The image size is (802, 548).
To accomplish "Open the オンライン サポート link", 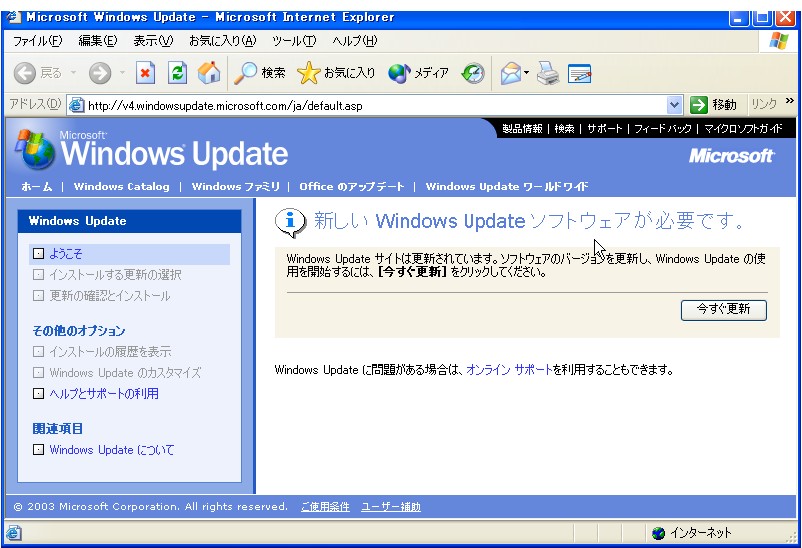I will point(509,370).
